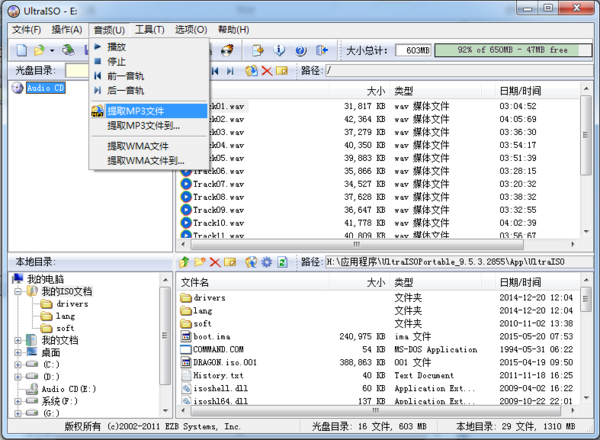Choose 前一音轨 menu entry
600x440 pixels.
pos(150,76)
